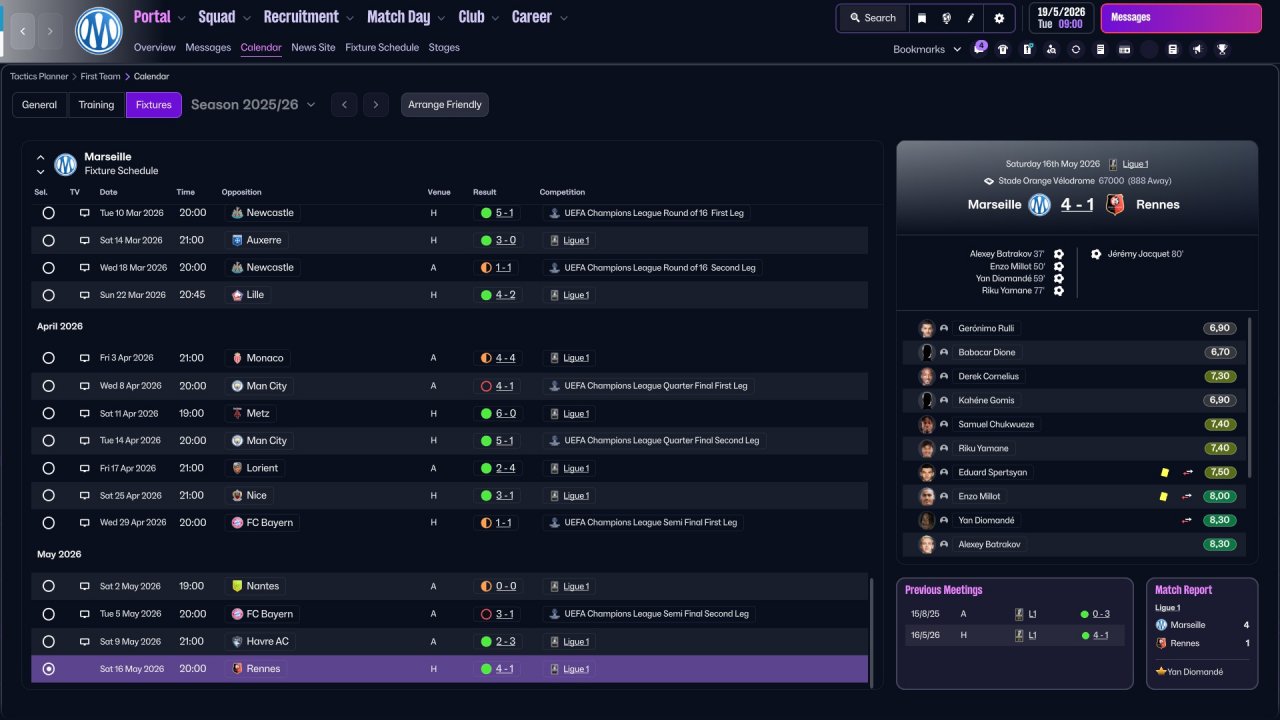The image size is (1280, 720).
Task: Open the Ligue 1 link for the Metz fixture
Action: pos(576,413)
